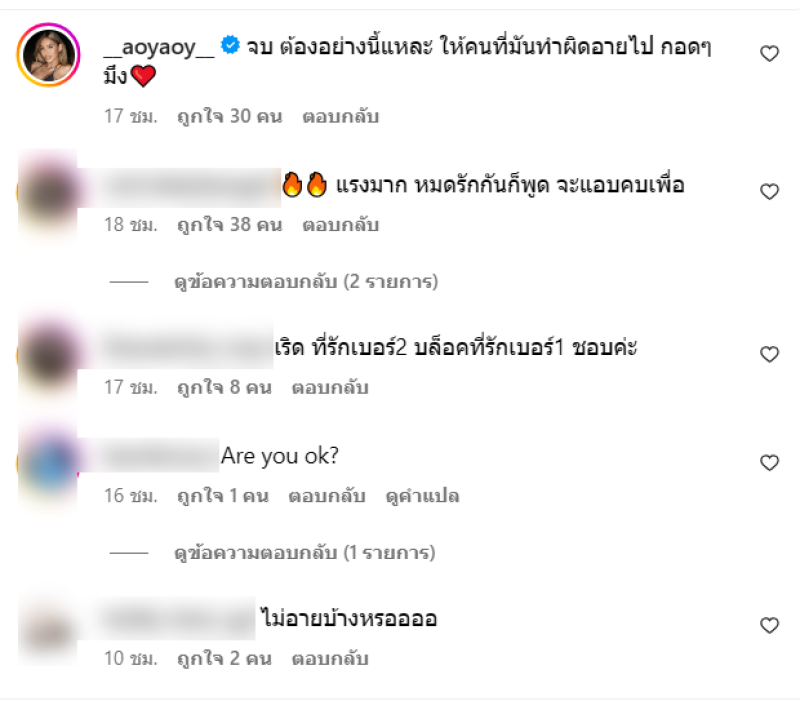View translation with ดูคำแปล link
800x701 pixels.
pyautogui.click(x=422, y=496)
